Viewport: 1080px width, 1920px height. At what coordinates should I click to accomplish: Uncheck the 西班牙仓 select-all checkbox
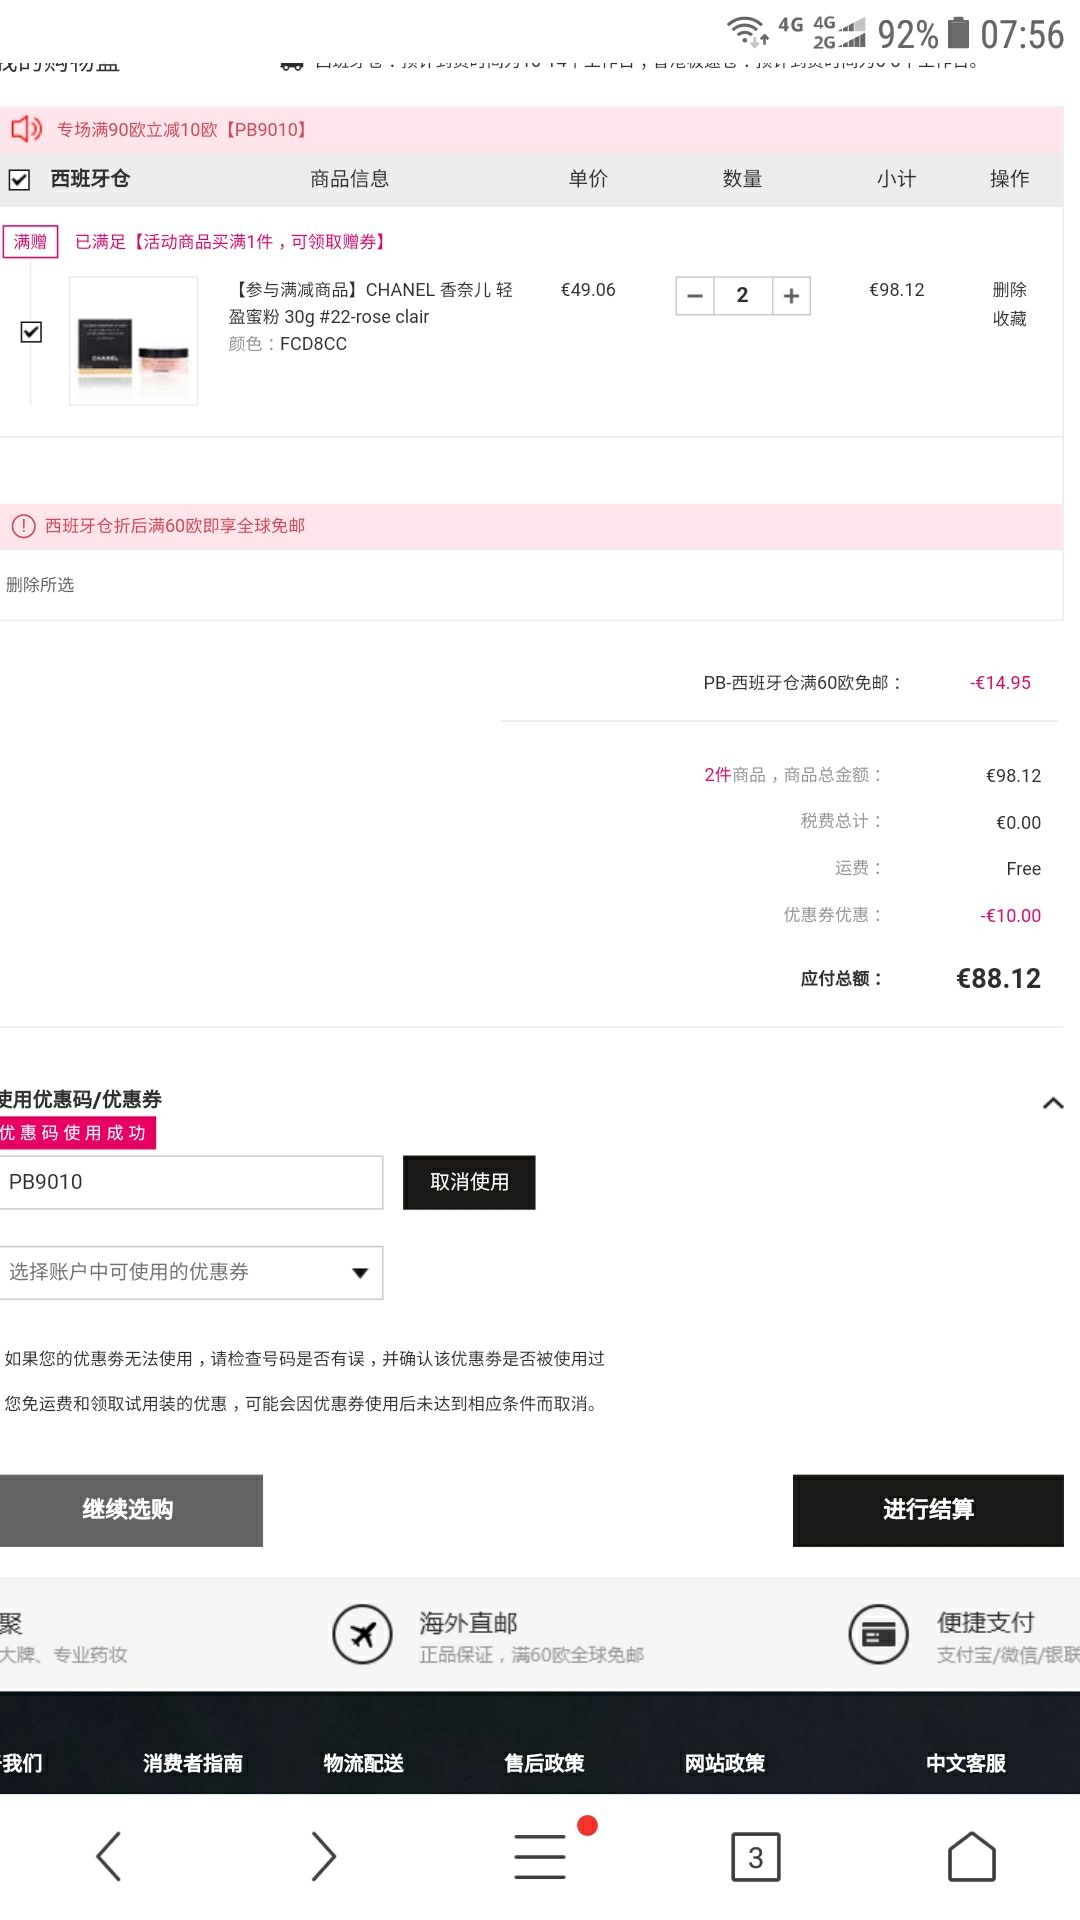(x=19, y=180)
